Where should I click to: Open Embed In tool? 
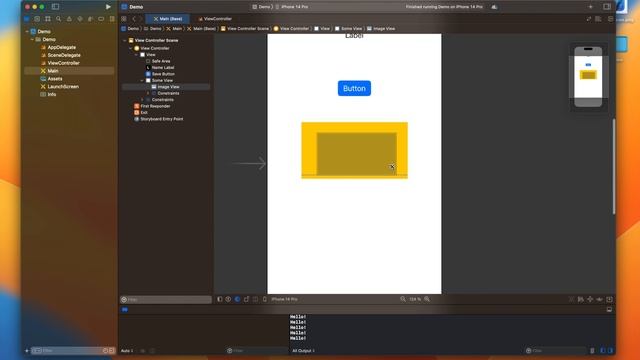609,300
